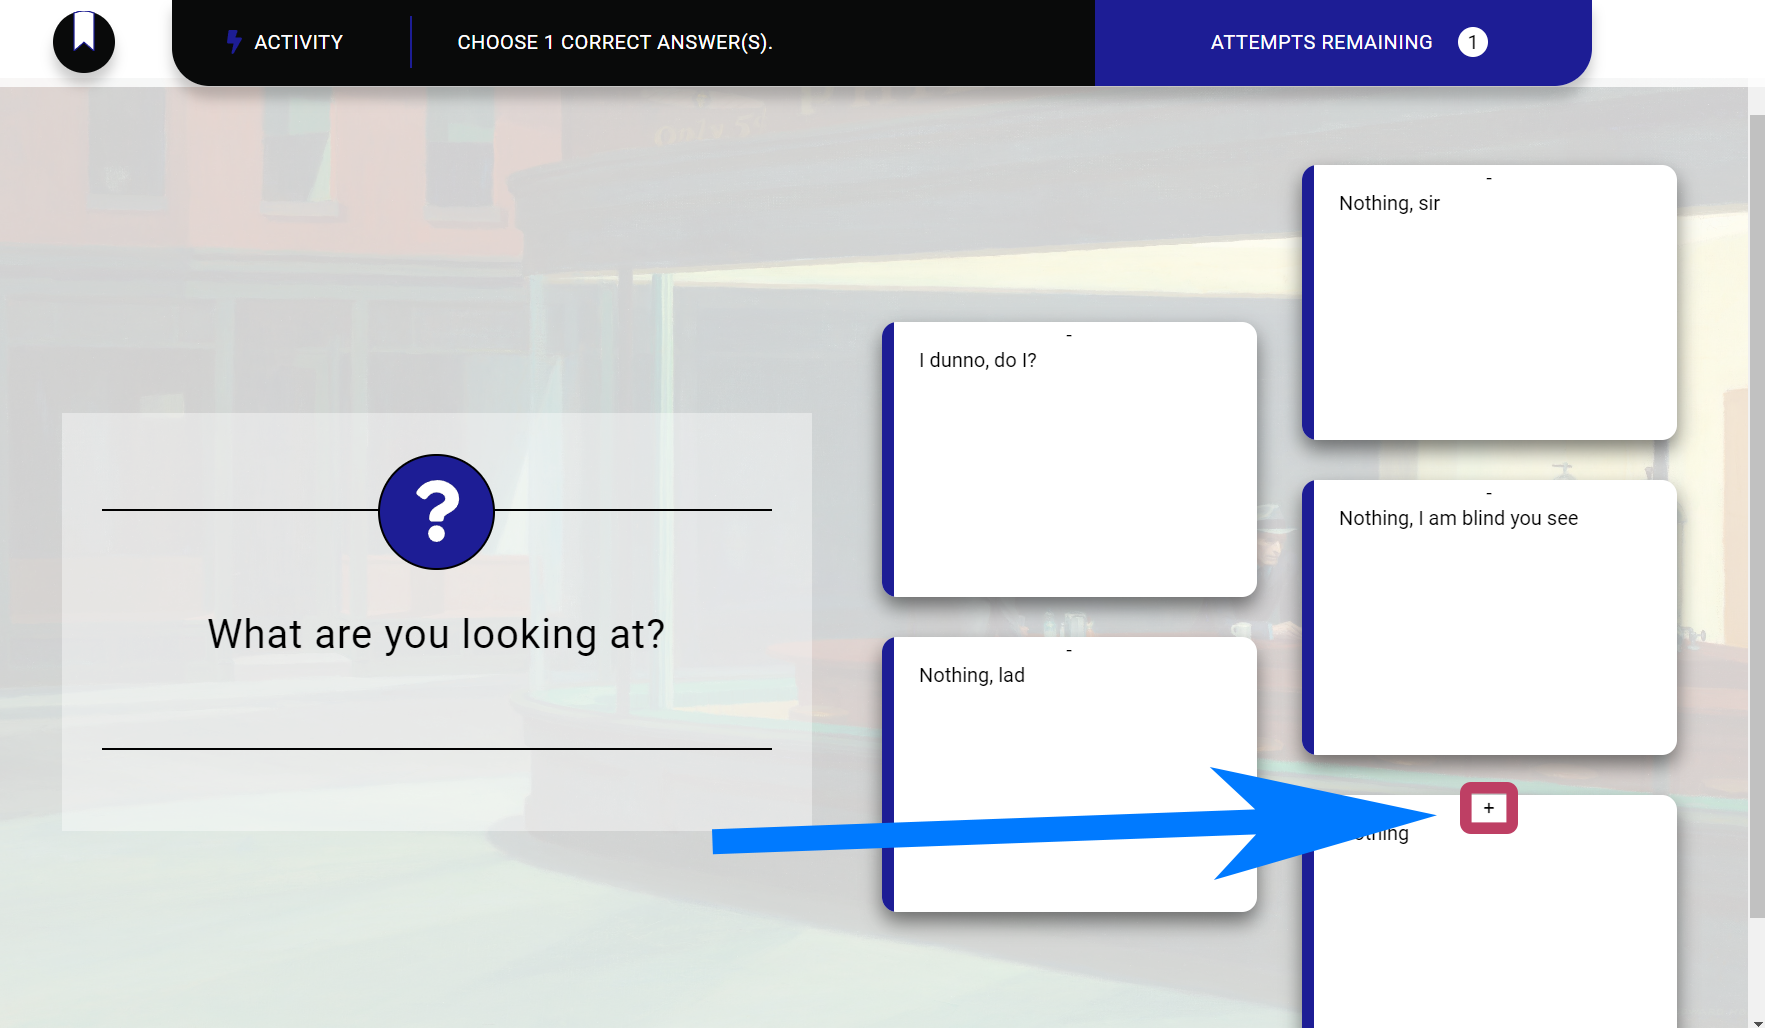
Task: Pick the "Nothing, I am blind you see" text
Action: pyautogui.click(x=1458, y=518)
